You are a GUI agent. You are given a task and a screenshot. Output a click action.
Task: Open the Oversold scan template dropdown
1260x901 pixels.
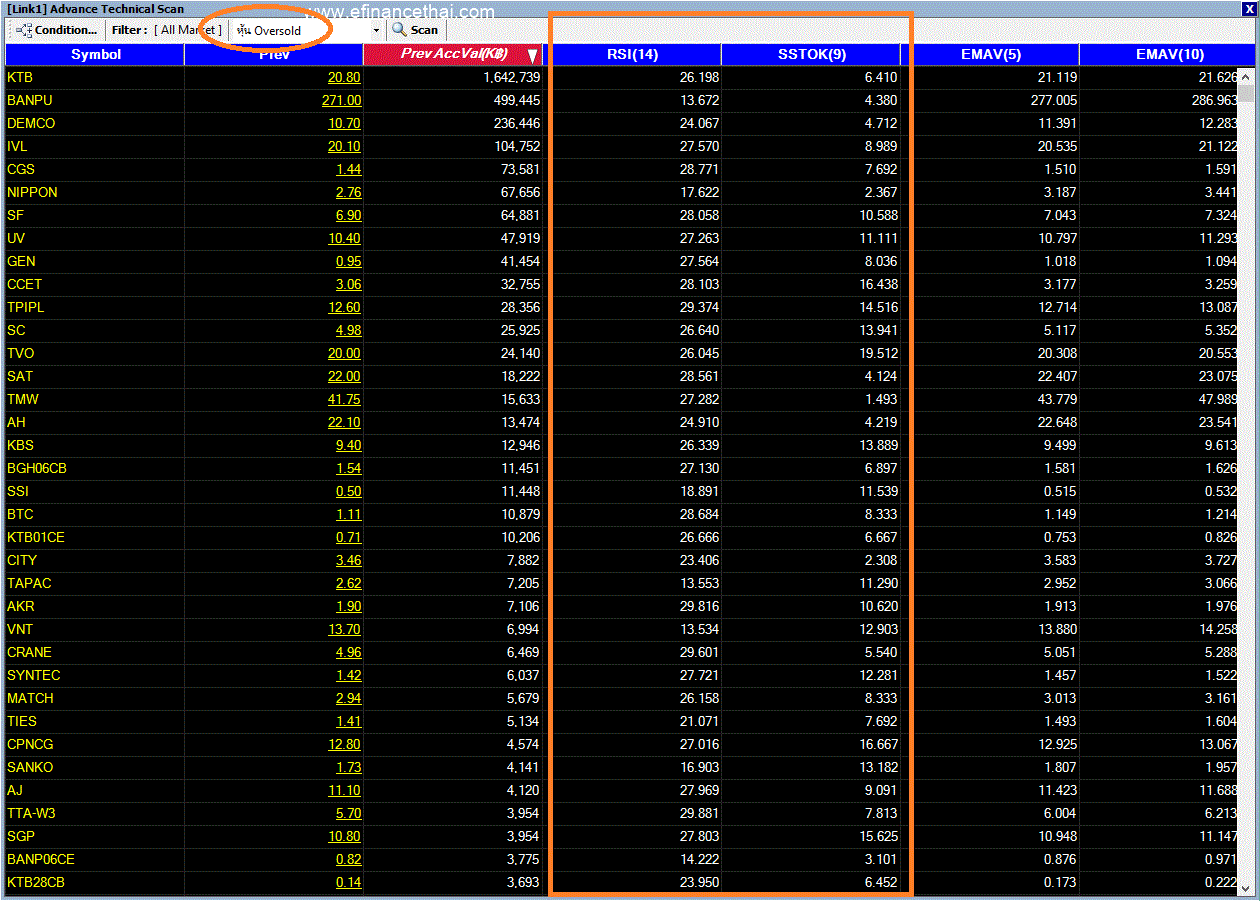point(376,31)
